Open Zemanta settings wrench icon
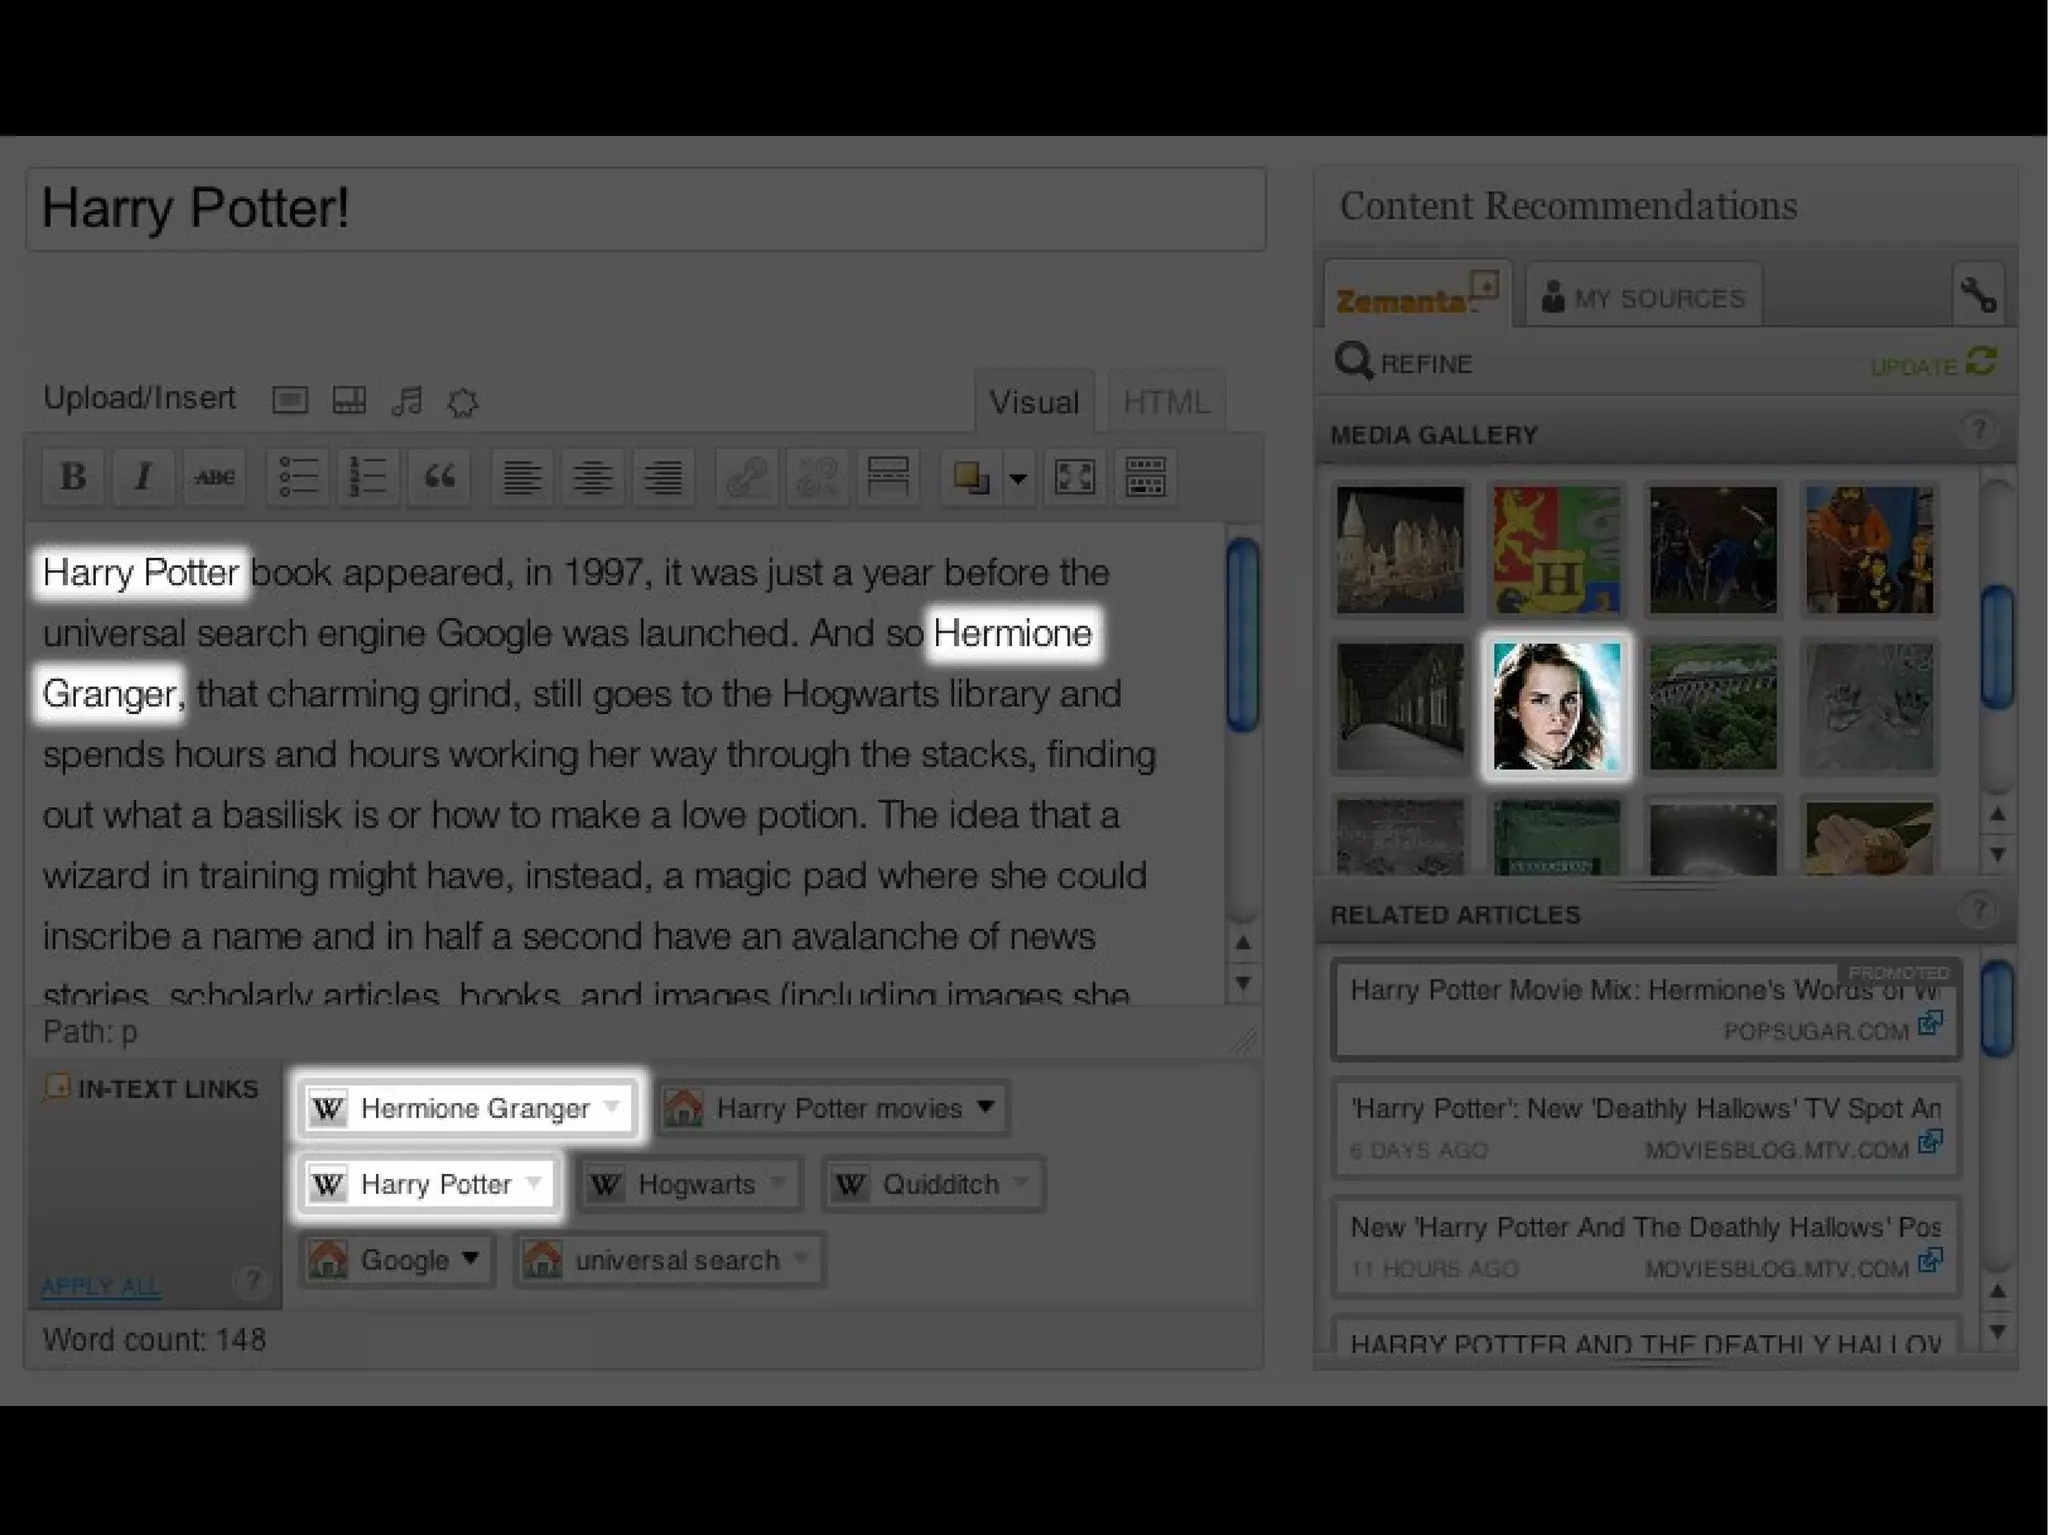This screenshot has width=2048, height=1535. tap(1977, 295)
